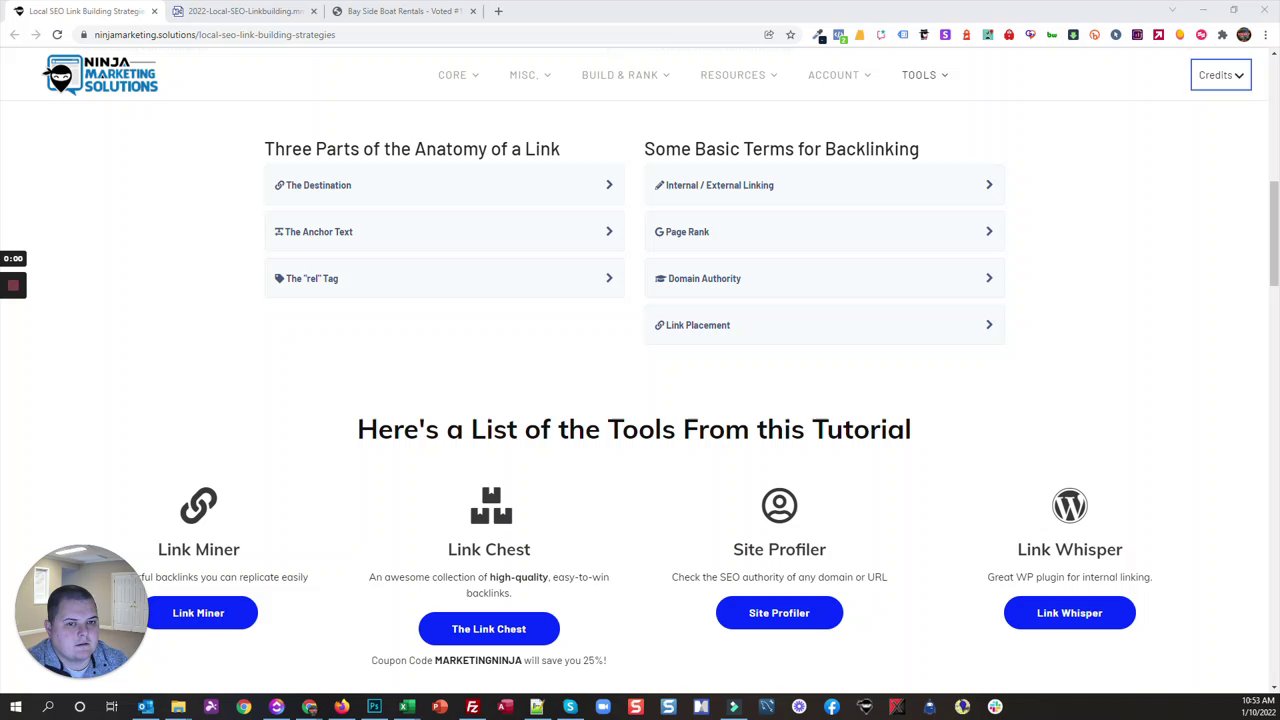Close the 2022-Local-SEO-Linkbuilding tab
The height and width of the screenshot is (720, 1280).
(x=313, y=11)
